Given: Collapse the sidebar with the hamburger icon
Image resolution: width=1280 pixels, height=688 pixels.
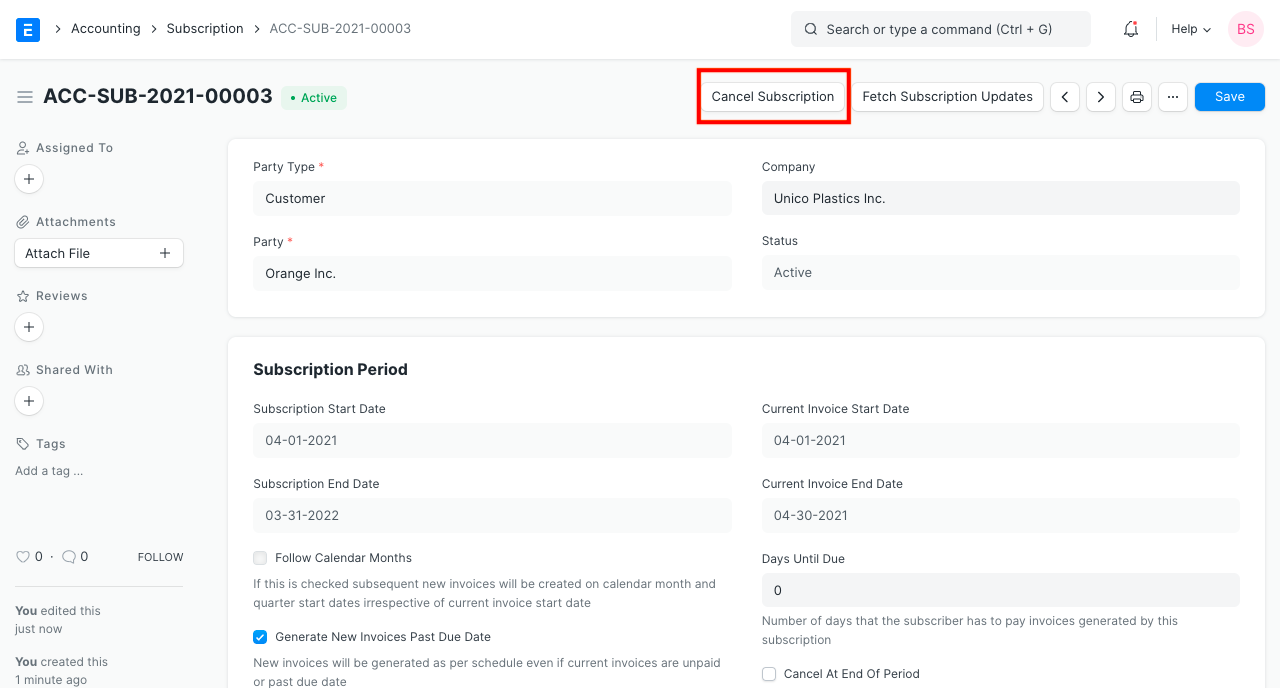Looking at the screenshot, I should (x=25, y=97).
